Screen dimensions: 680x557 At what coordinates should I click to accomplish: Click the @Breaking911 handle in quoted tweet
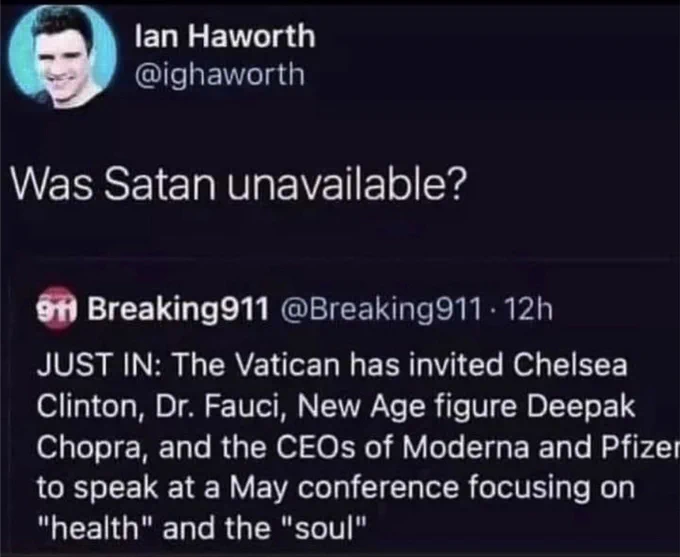[x=381, y=309]
